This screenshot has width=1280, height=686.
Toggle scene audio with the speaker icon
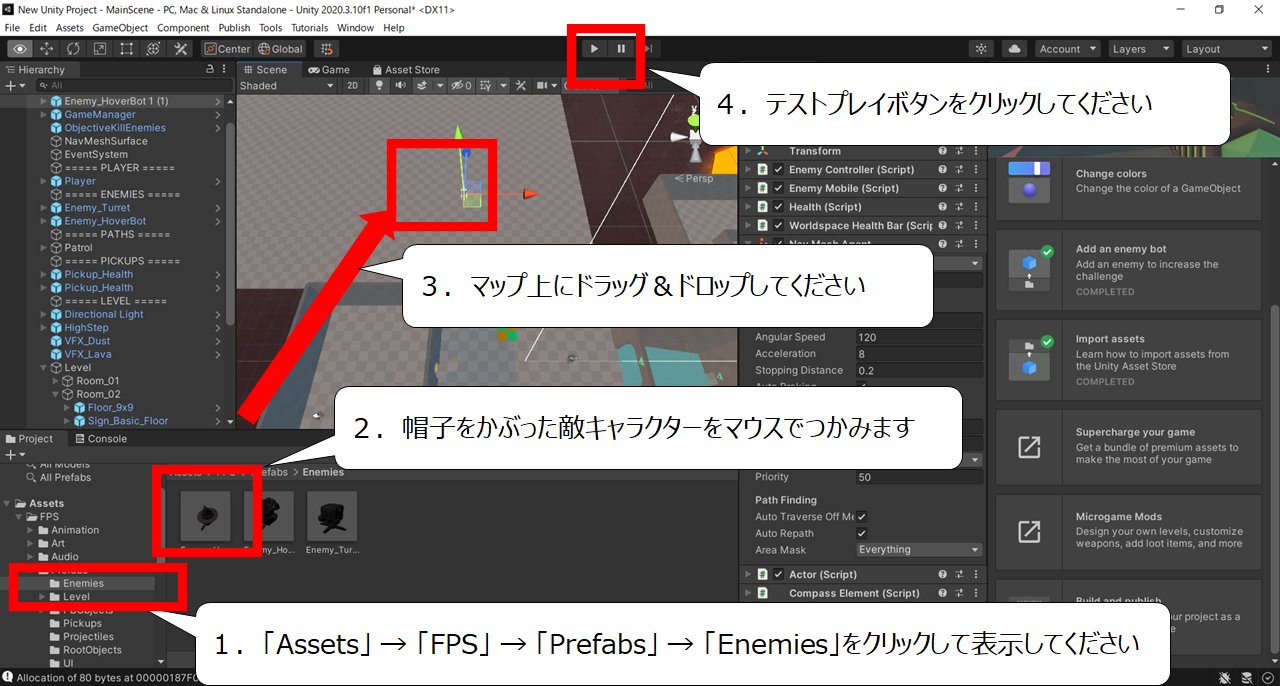coord(400,86)
